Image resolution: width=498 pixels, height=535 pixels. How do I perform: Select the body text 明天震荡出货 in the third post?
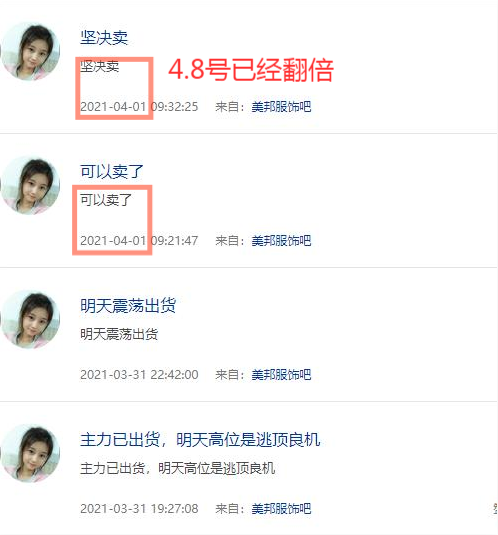pyautogui.click(x=119, y=334)
